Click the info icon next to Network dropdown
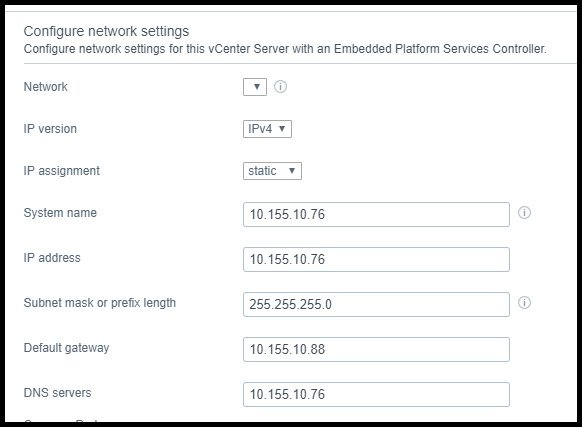 (280, 87)
